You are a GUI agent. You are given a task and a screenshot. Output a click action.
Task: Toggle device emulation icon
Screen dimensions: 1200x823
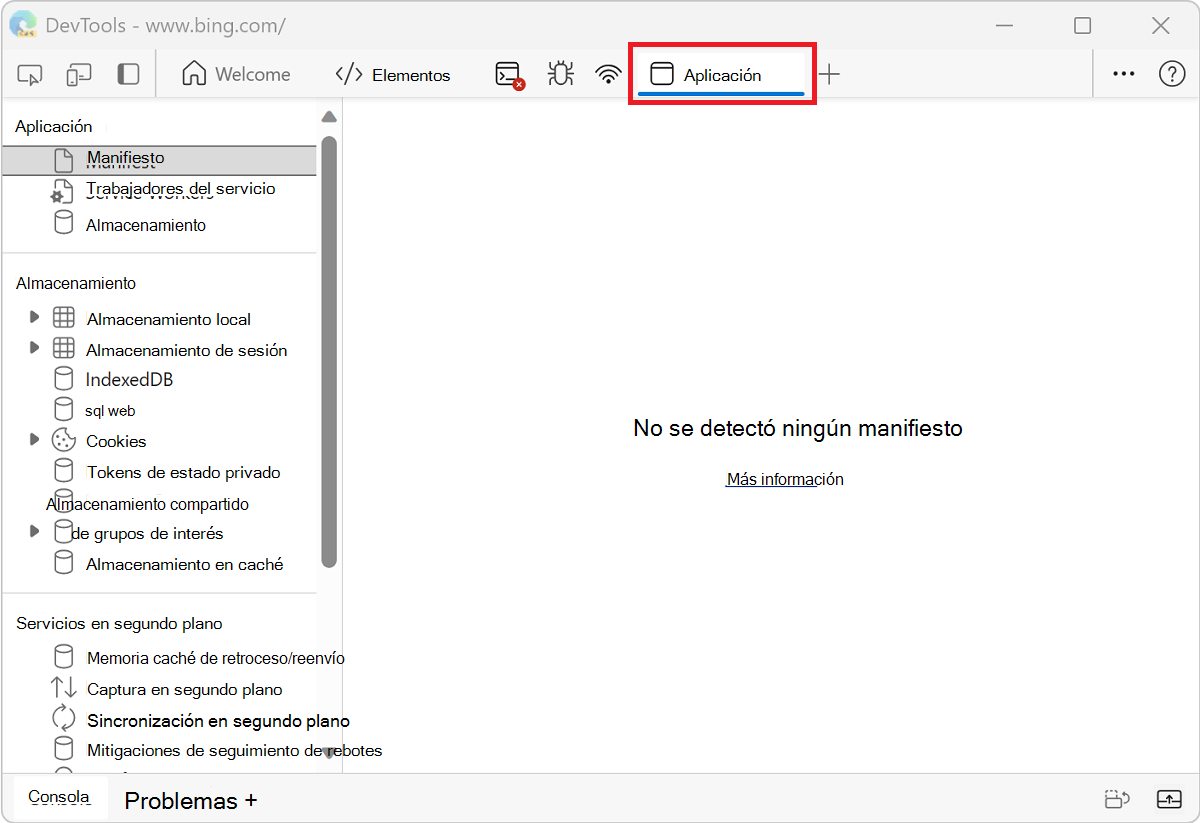(x=79, y=75)
